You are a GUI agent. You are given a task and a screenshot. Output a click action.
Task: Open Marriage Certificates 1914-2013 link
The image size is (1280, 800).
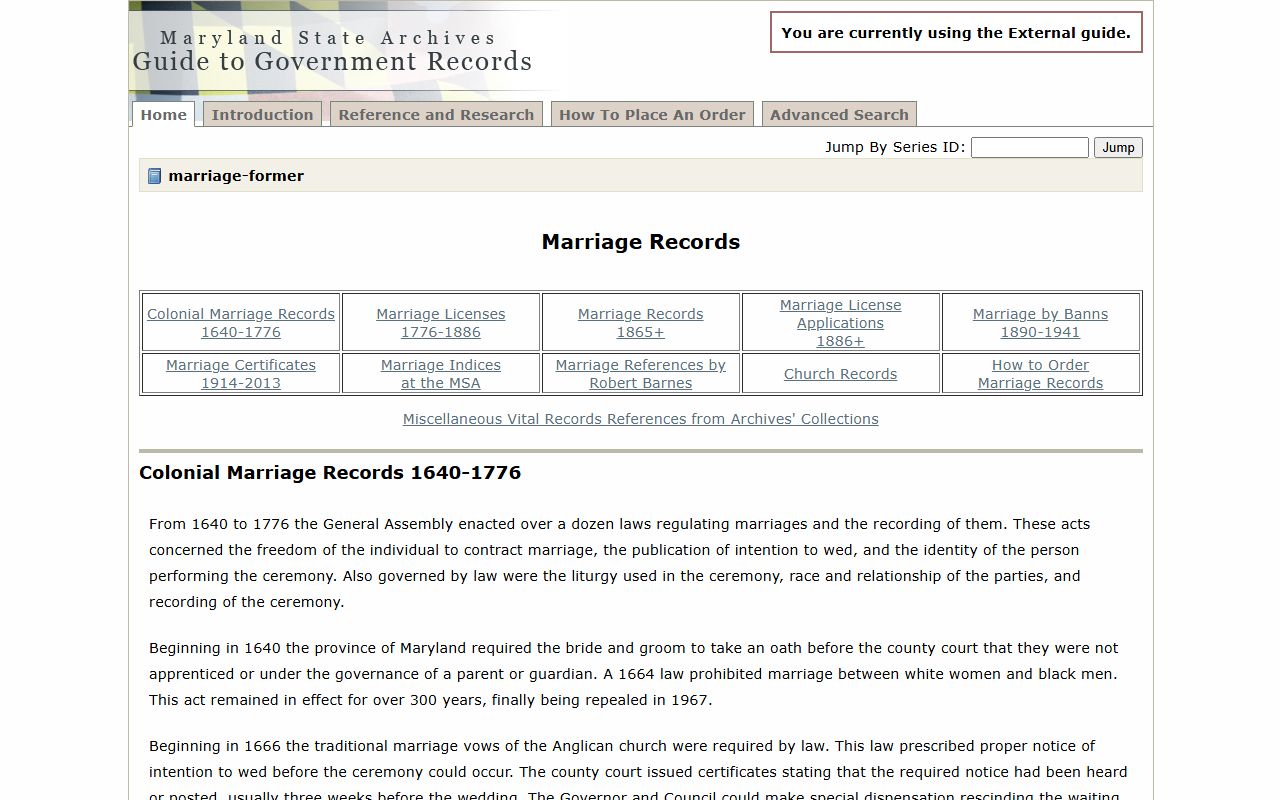coord(241,374)
